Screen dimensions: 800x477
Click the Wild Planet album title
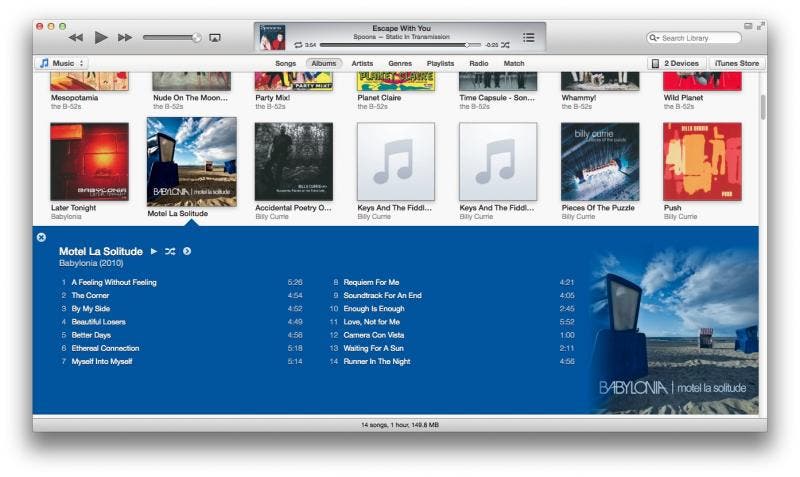(x=683, y=97)
